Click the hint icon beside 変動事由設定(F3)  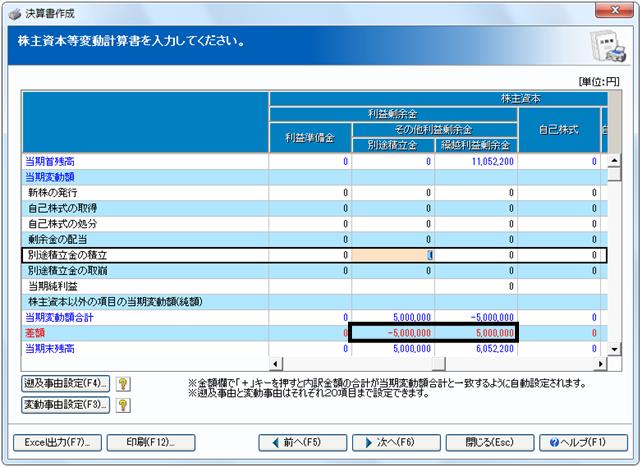tap(123, 405)
